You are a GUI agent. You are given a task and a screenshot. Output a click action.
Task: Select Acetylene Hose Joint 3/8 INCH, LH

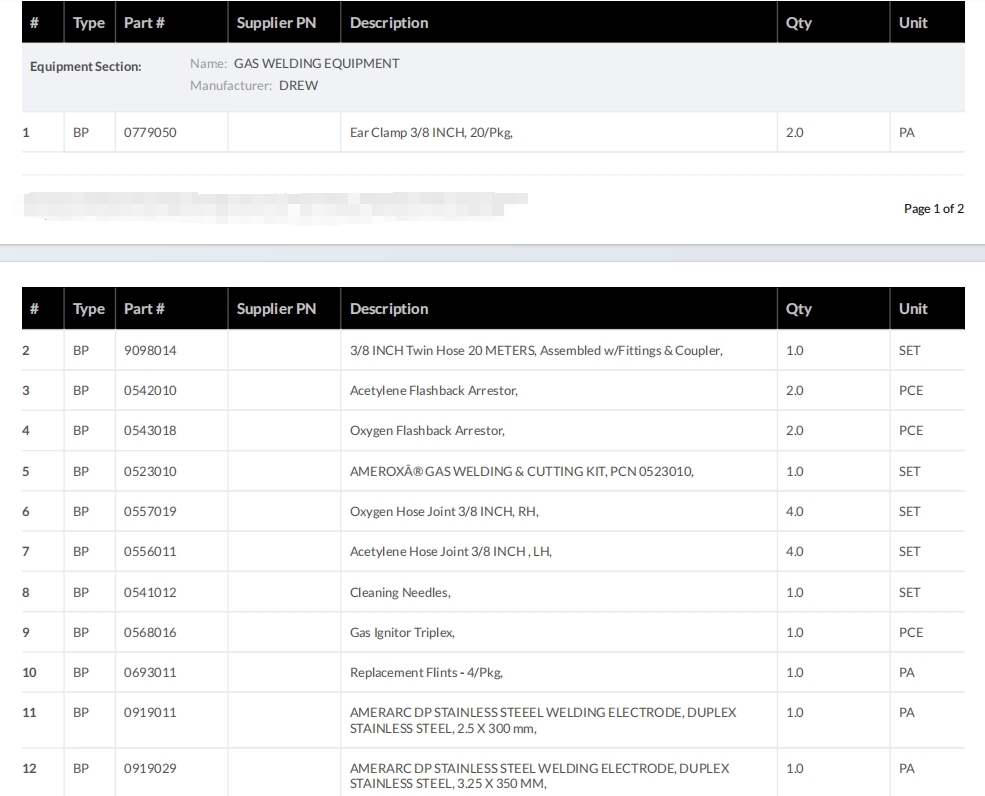tap(450, 552)
